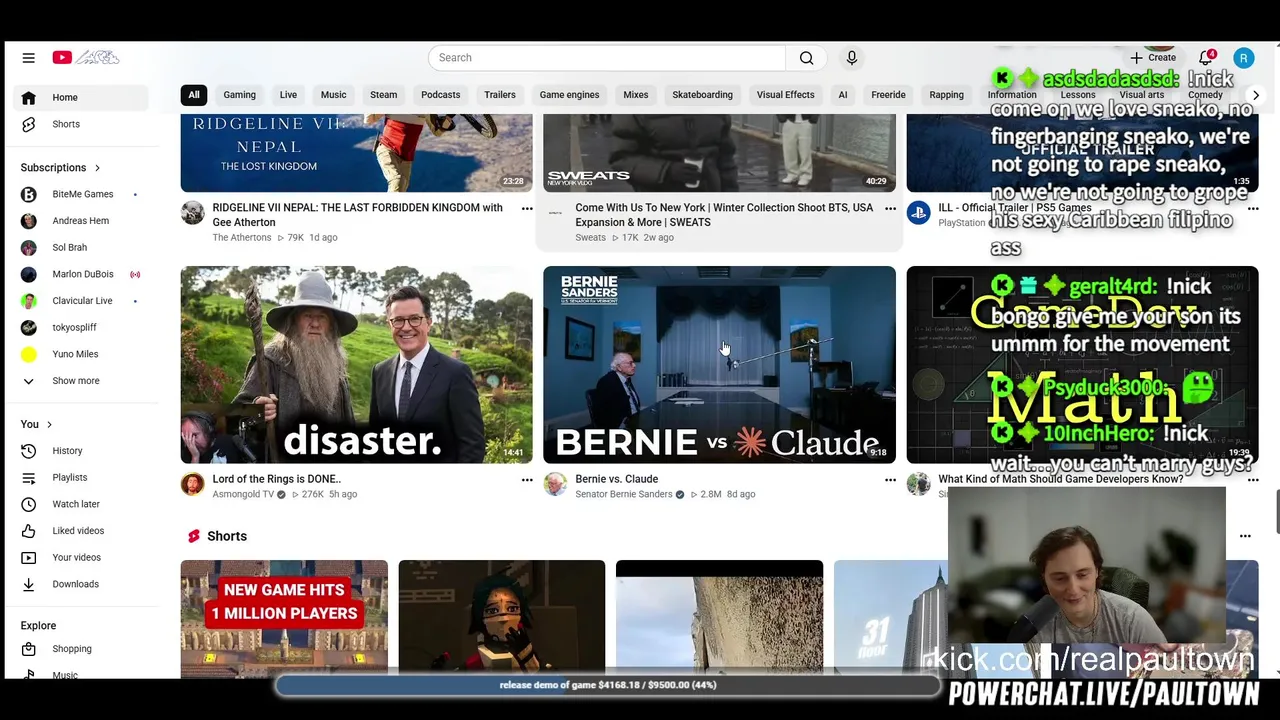Select the Rapping filter chip
Image resolution: width=1280 pixels, height=720 pixels.
click(x=946, y=95)
